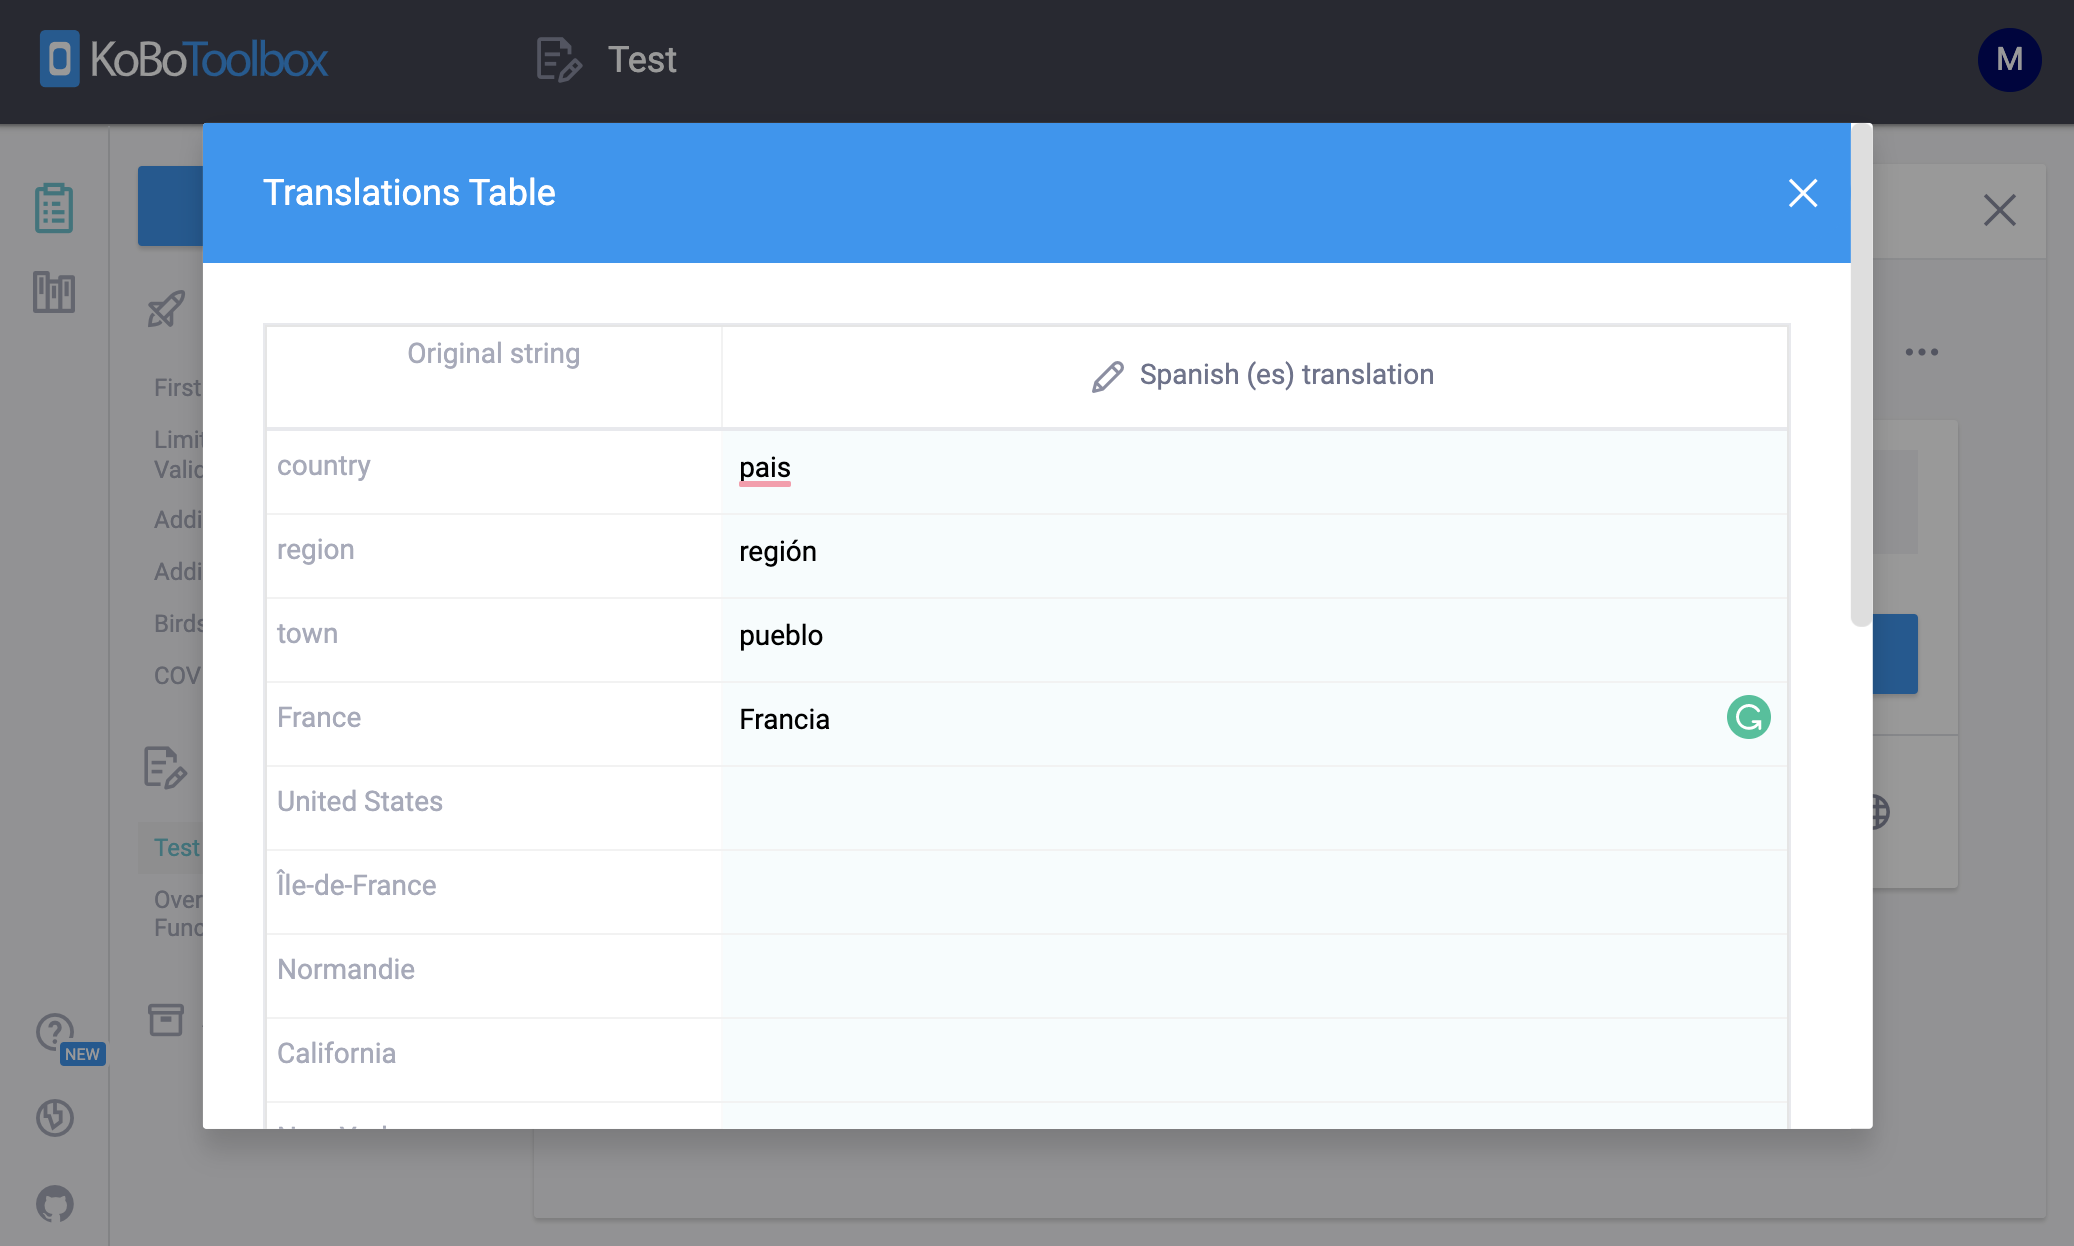Screen dimensions: 2074x1246
Task: Click pencil icon beside Spanish translation header
Action: [x=1107, y=376]
